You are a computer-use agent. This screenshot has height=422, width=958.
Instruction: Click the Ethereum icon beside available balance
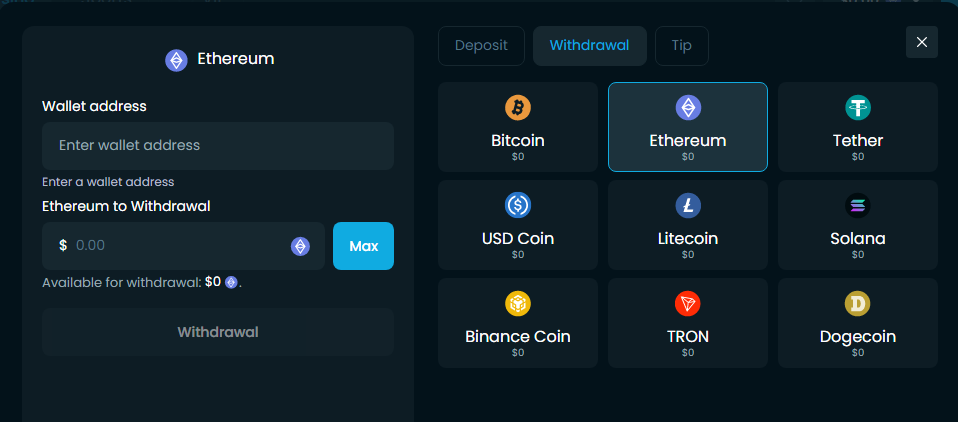click(231, 283)
